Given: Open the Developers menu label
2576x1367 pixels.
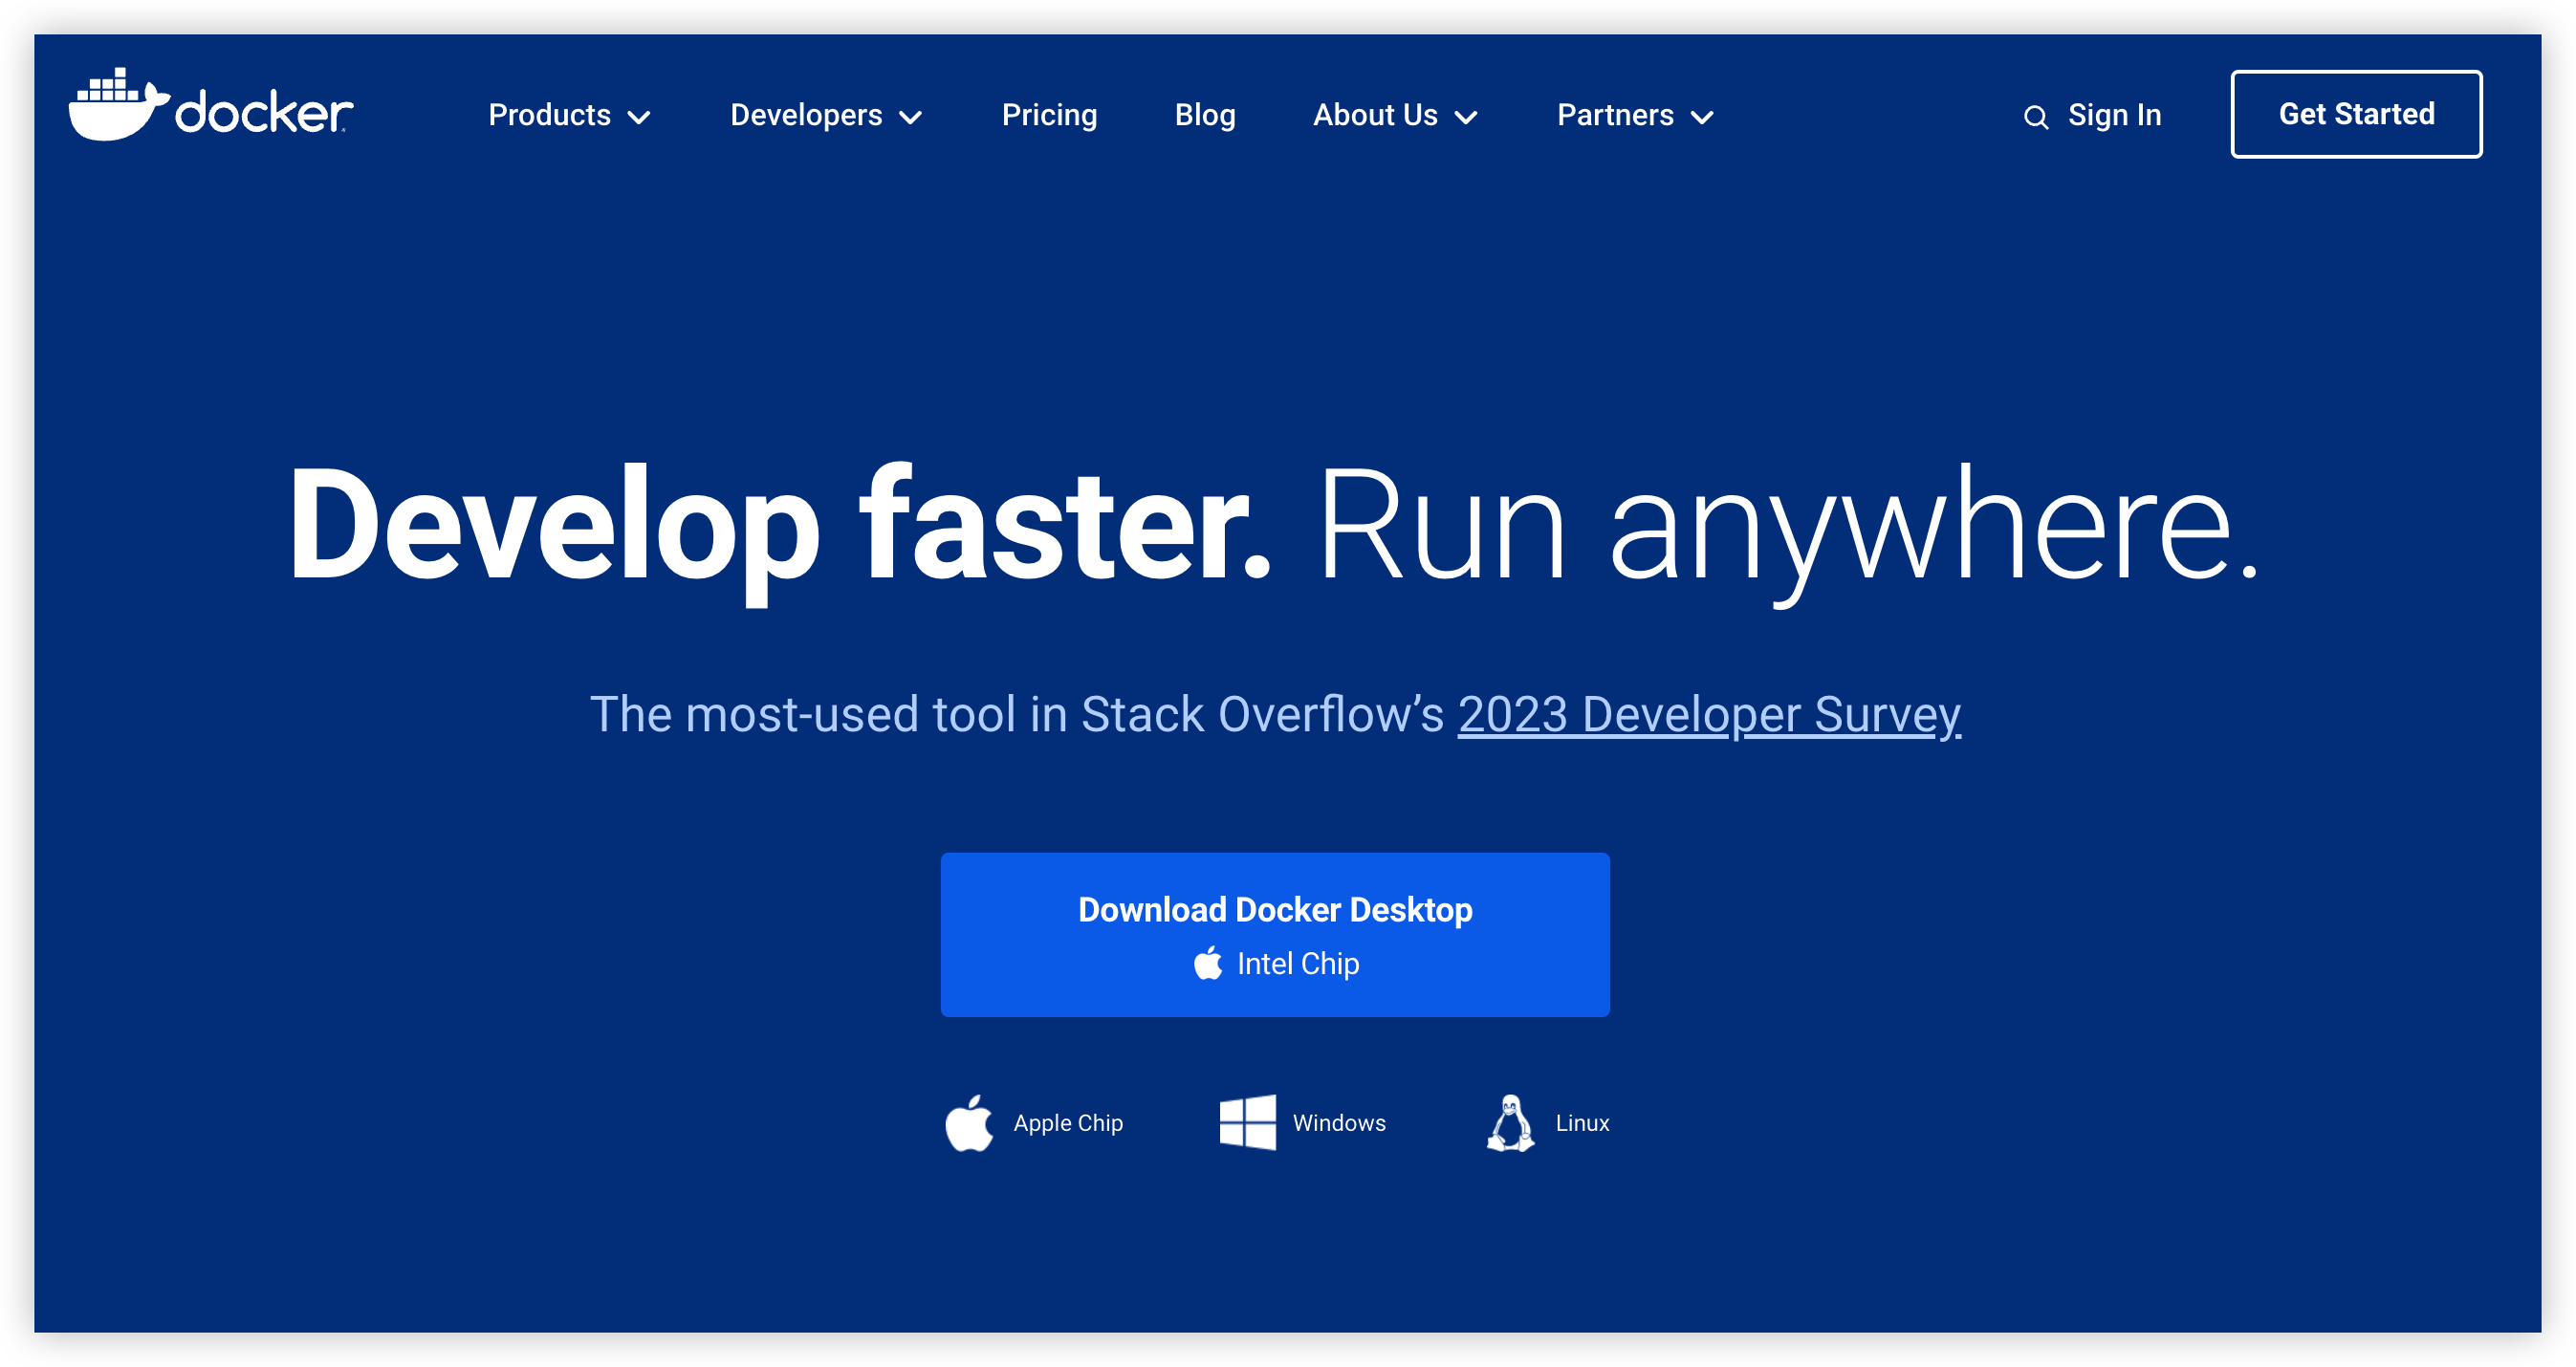Looking at the screenshot, I should [x=806, y=116].
